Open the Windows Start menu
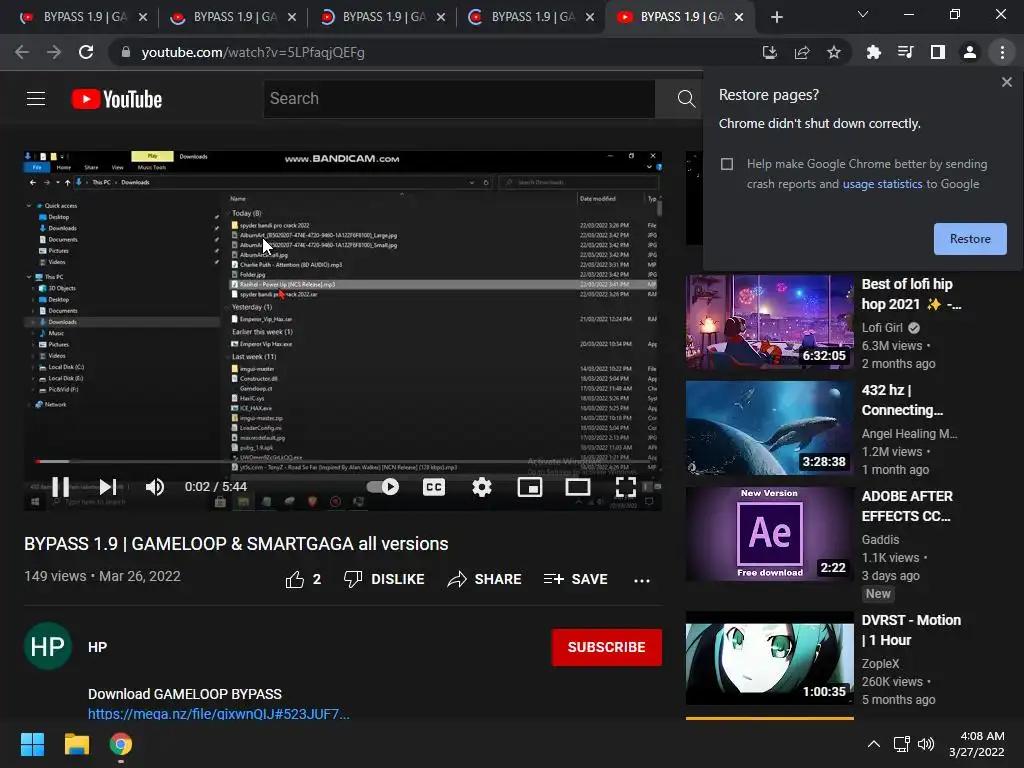The height and width of the screenshot is (768, 1024). 32,744
